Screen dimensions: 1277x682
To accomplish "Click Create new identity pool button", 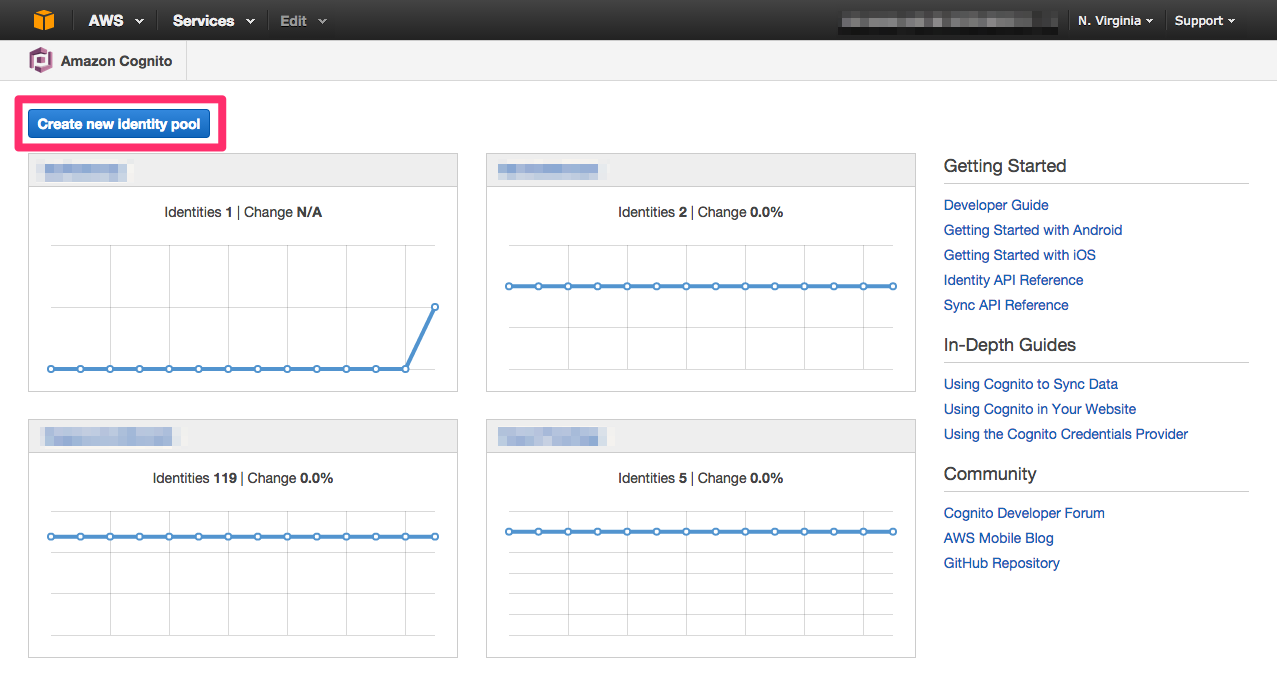I will (x=119, y=124).
